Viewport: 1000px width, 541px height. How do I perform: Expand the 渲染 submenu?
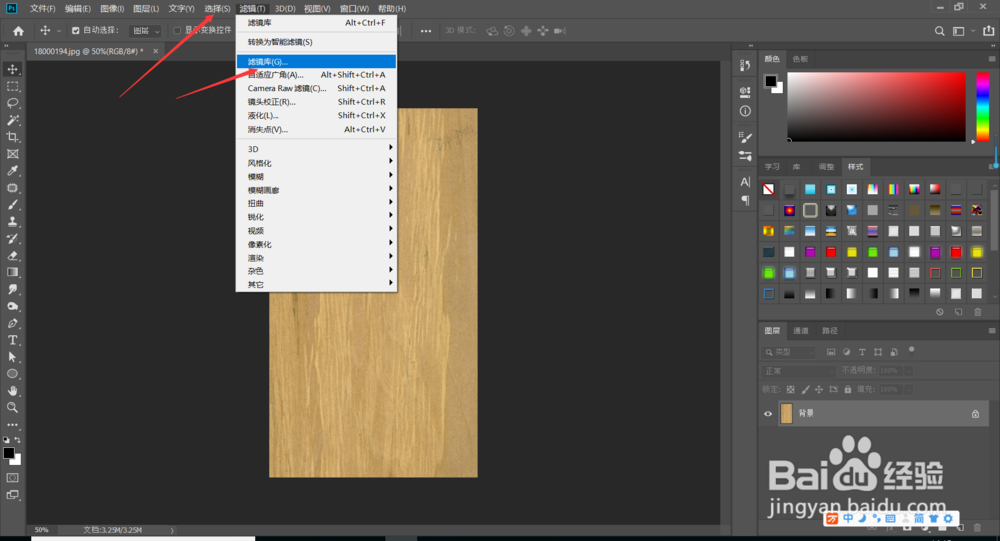[x=316, y=258]
